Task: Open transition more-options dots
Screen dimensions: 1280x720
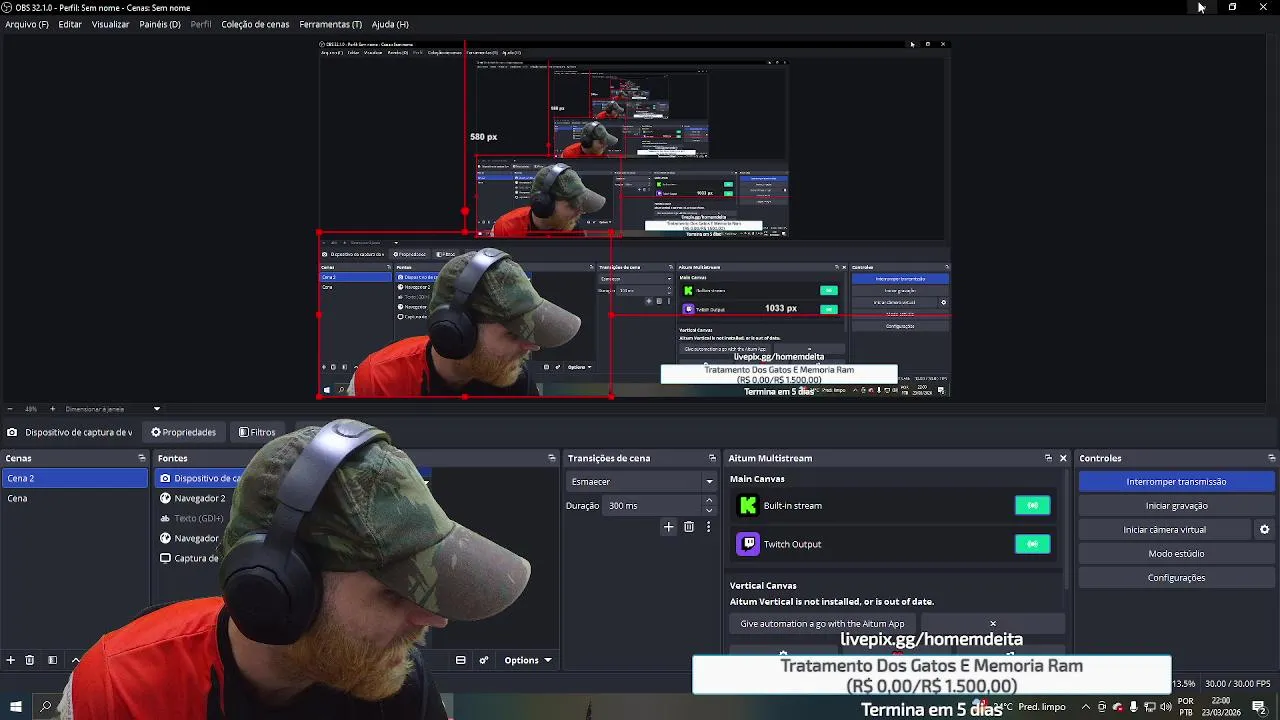Action: click(708, 527)
